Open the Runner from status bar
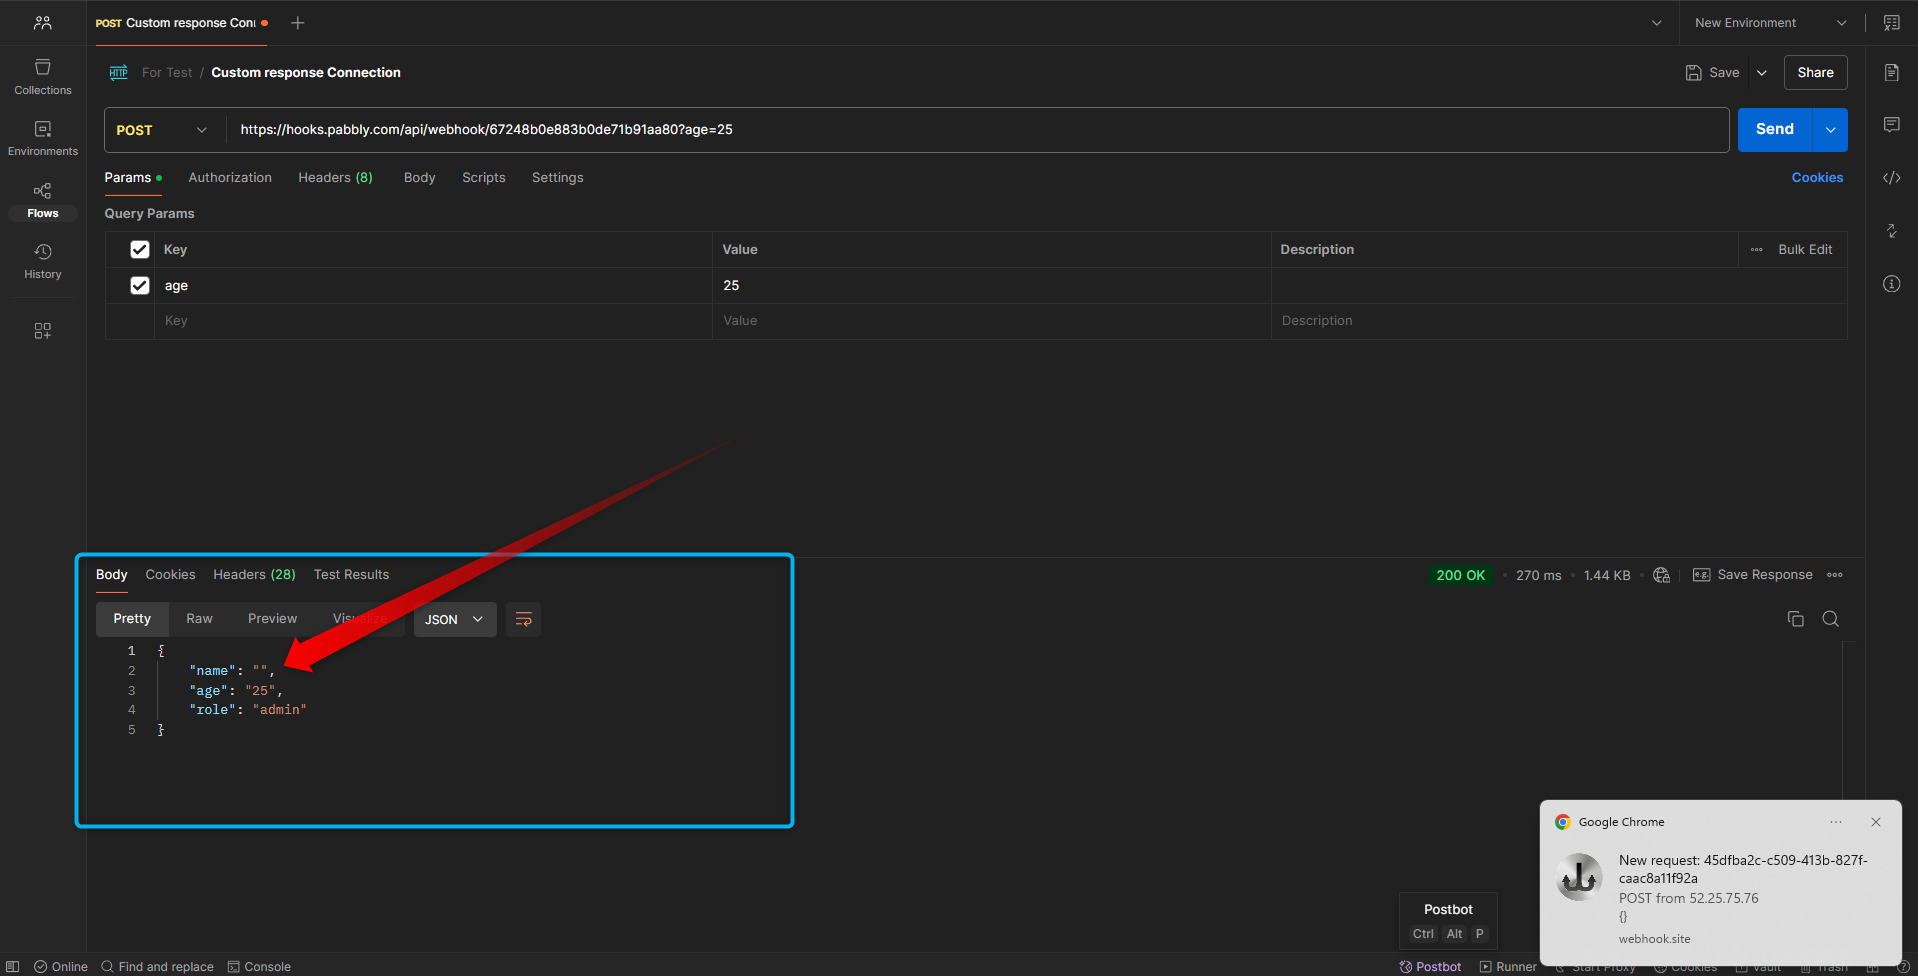 coord(1508,967)
